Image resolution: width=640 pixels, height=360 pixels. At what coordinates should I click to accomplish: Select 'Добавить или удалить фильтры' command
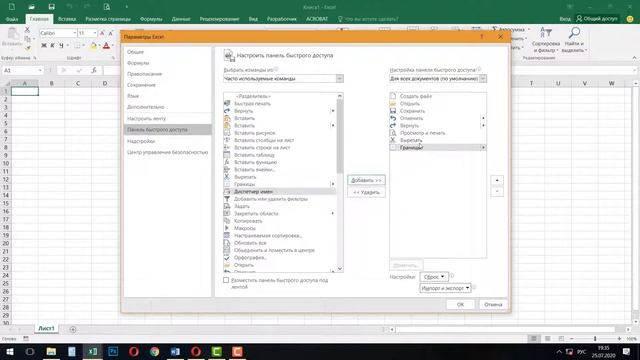click(280, 199)
